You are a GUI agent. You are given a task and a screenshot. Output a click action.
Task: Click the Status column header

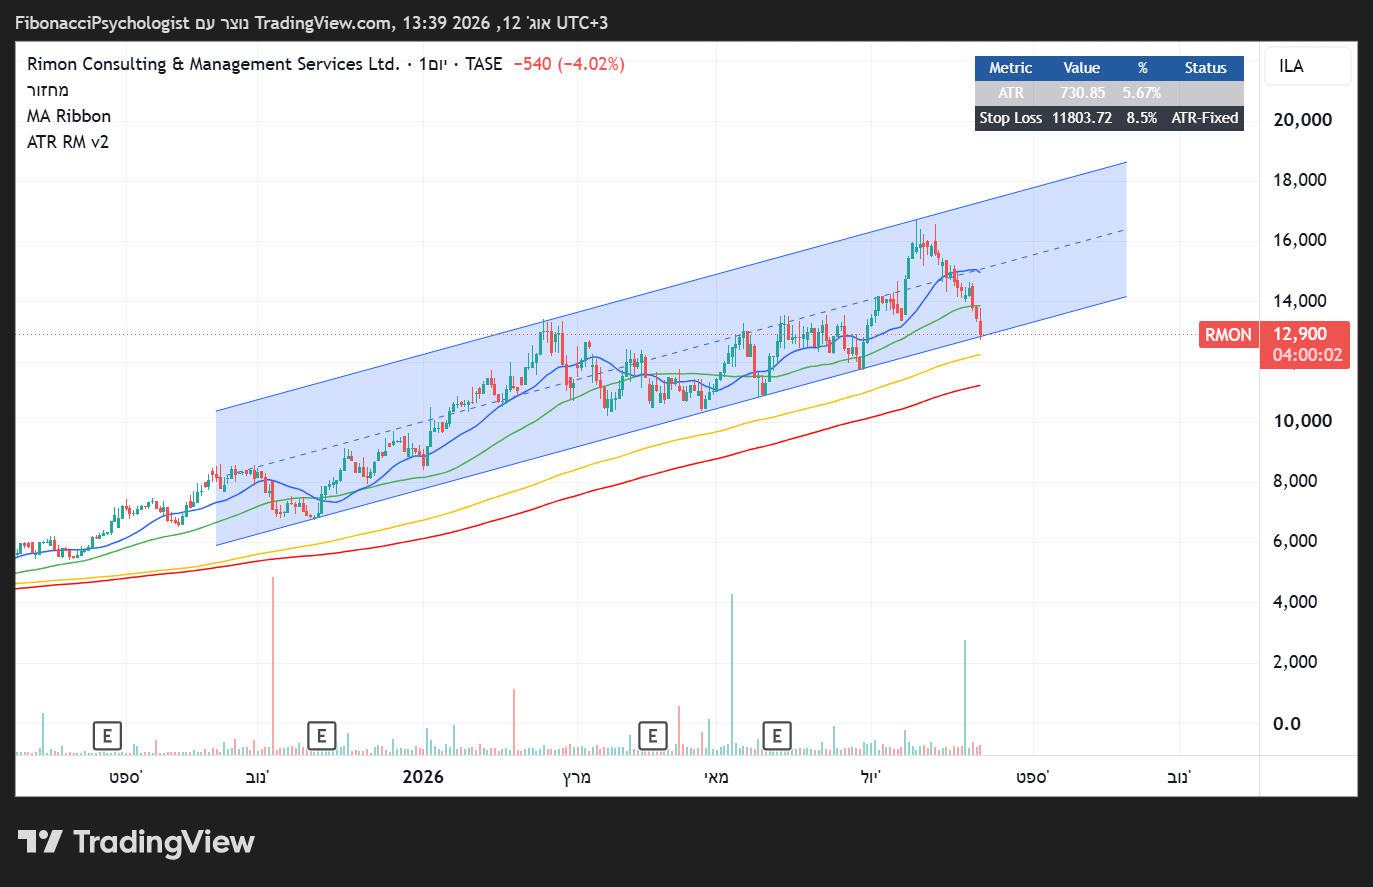pyautogui.click(x=1205, y=68)
